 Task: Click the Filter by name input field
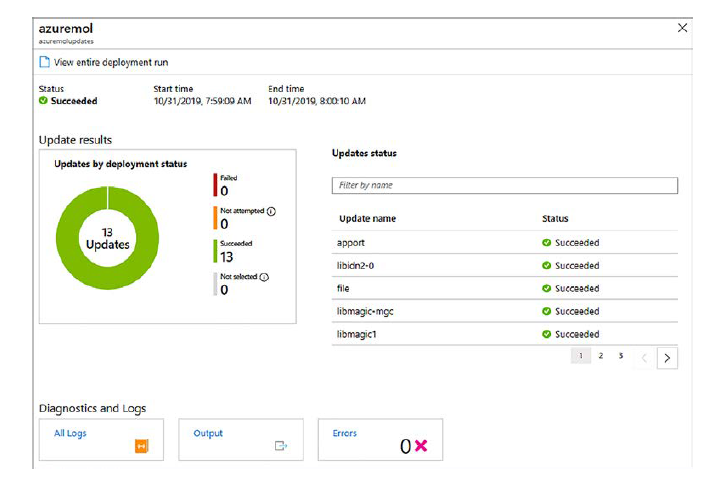(x=504, y=186)
